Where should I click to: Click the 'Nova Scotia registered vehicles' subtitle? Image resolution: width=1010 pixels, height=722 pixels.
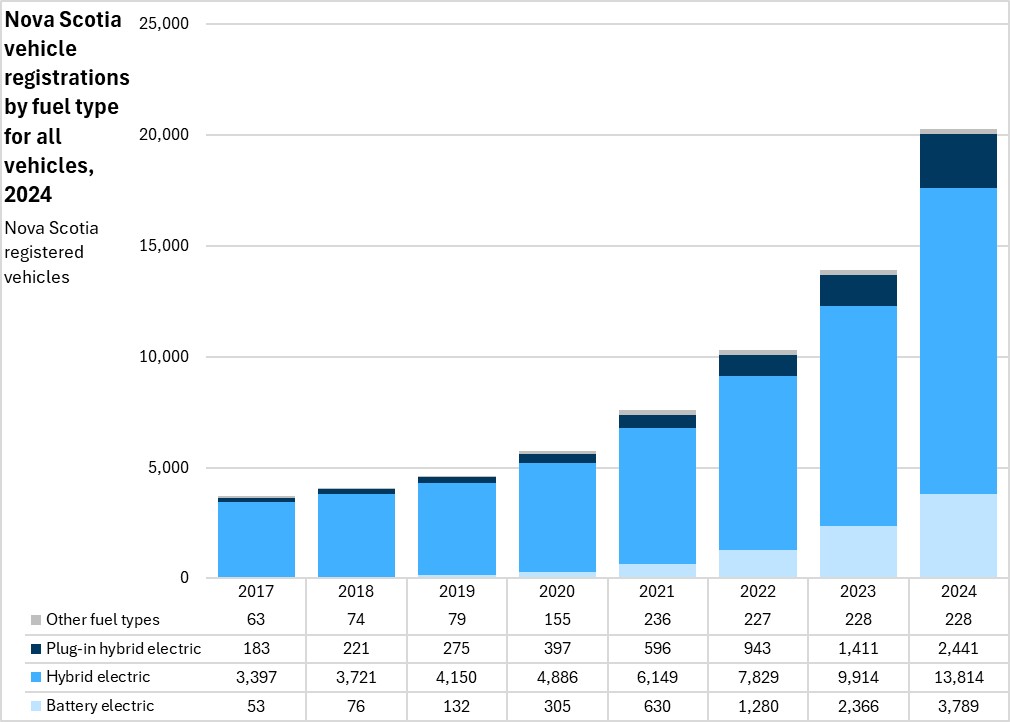(x=52, y=252)
